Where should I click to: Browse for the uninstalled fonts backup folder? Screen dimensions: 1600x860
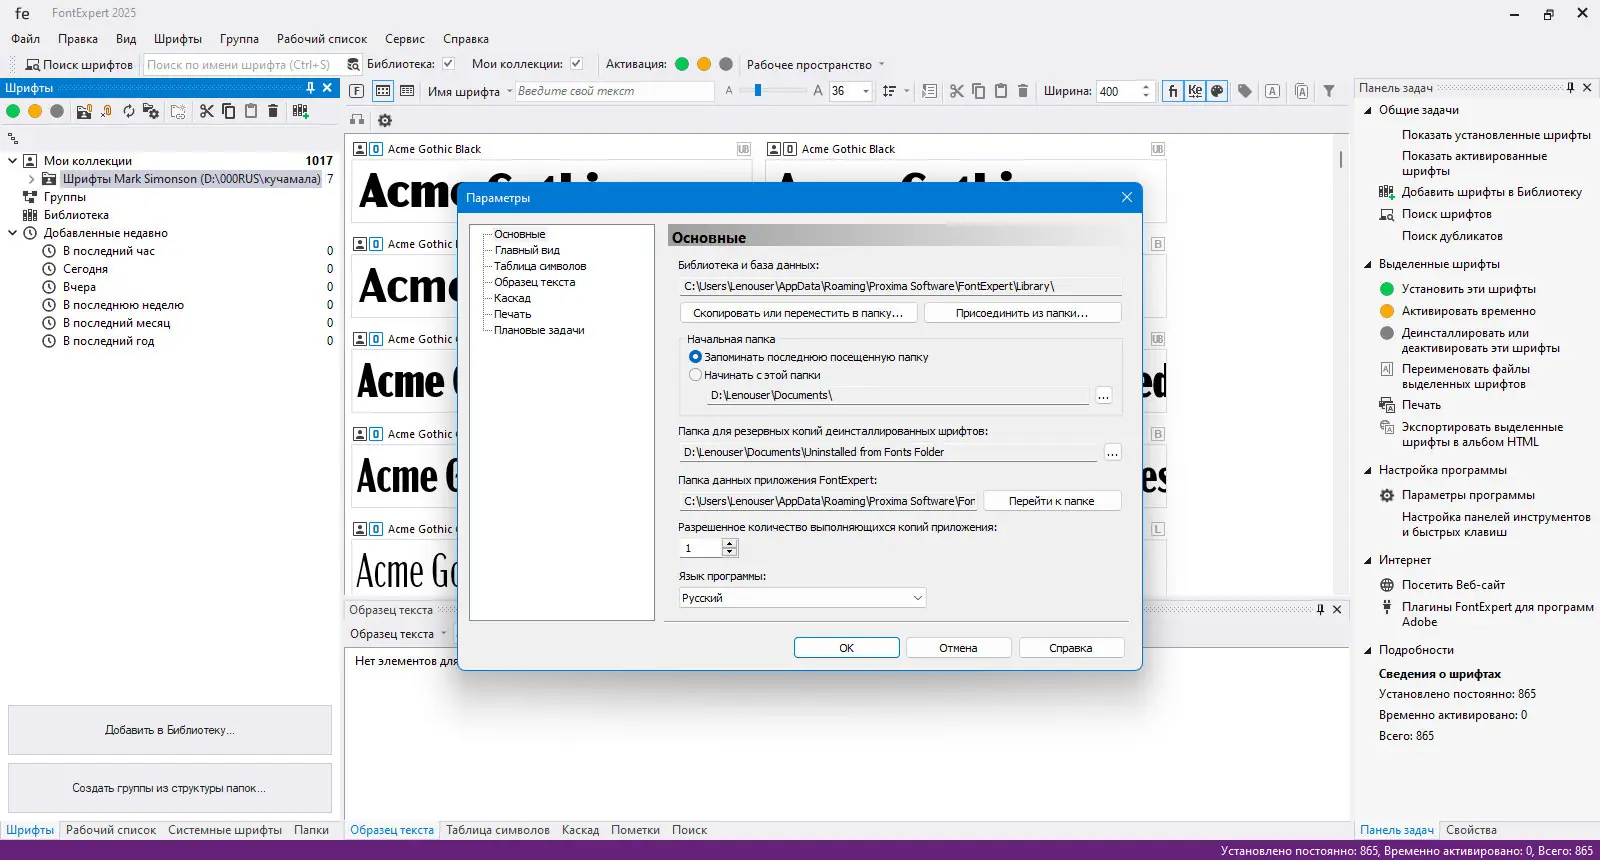pos(1112,452)
